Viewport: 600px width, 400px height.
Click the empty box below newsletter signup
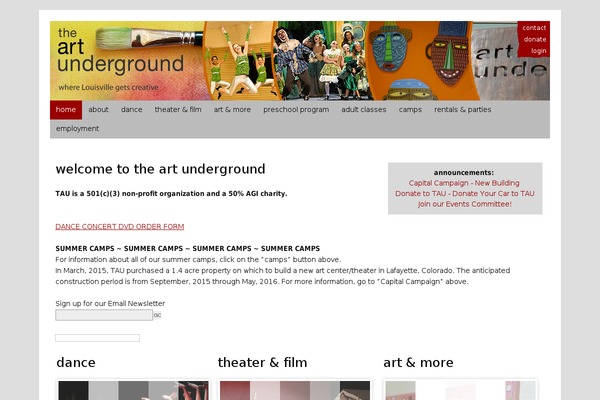coord(98,338)
